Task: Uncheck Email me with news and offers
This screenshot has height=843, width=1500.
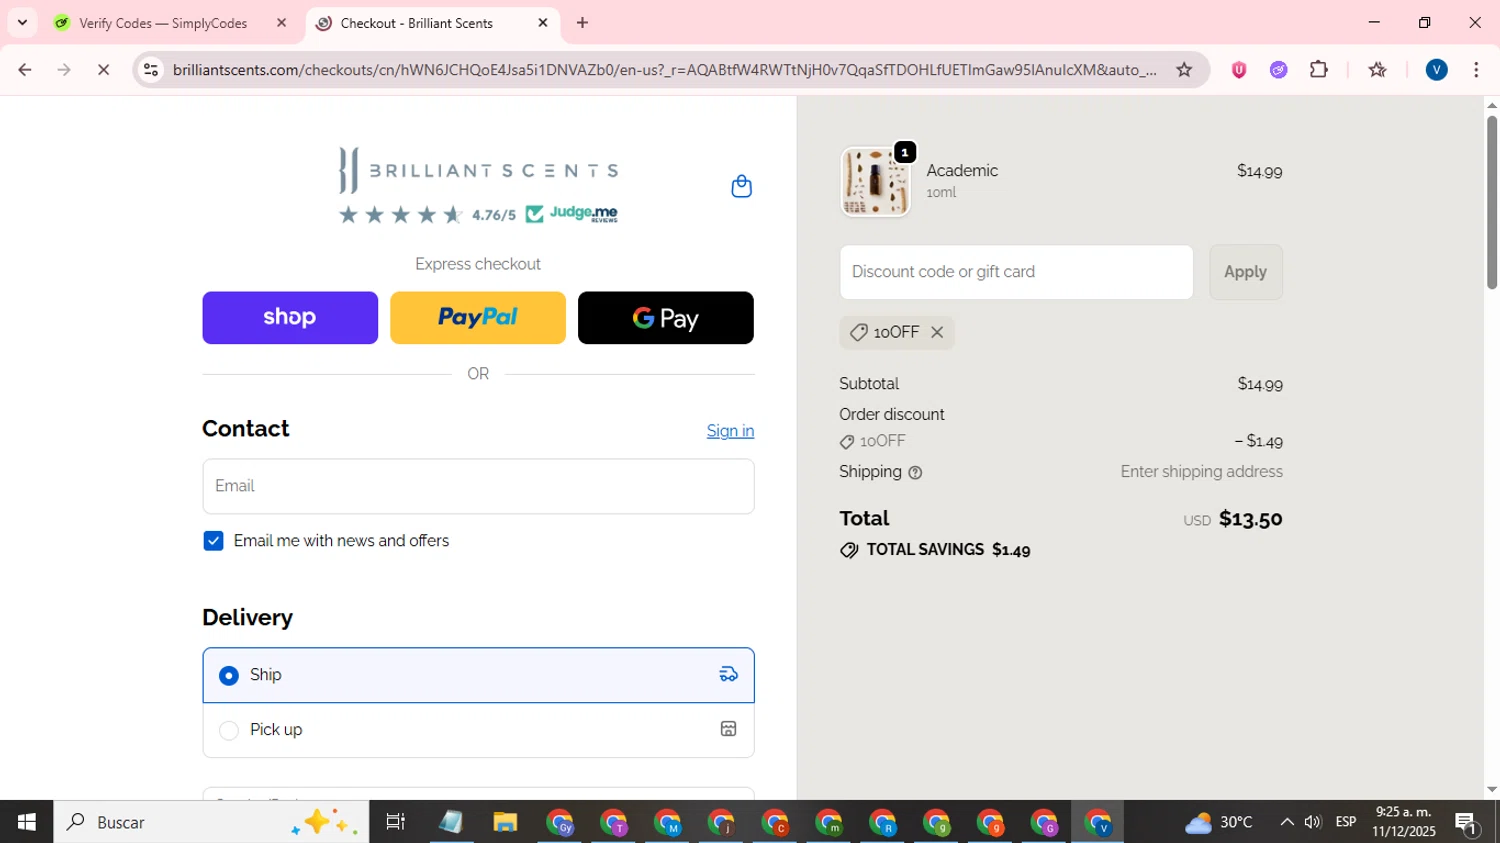Action: click(213, 541)
